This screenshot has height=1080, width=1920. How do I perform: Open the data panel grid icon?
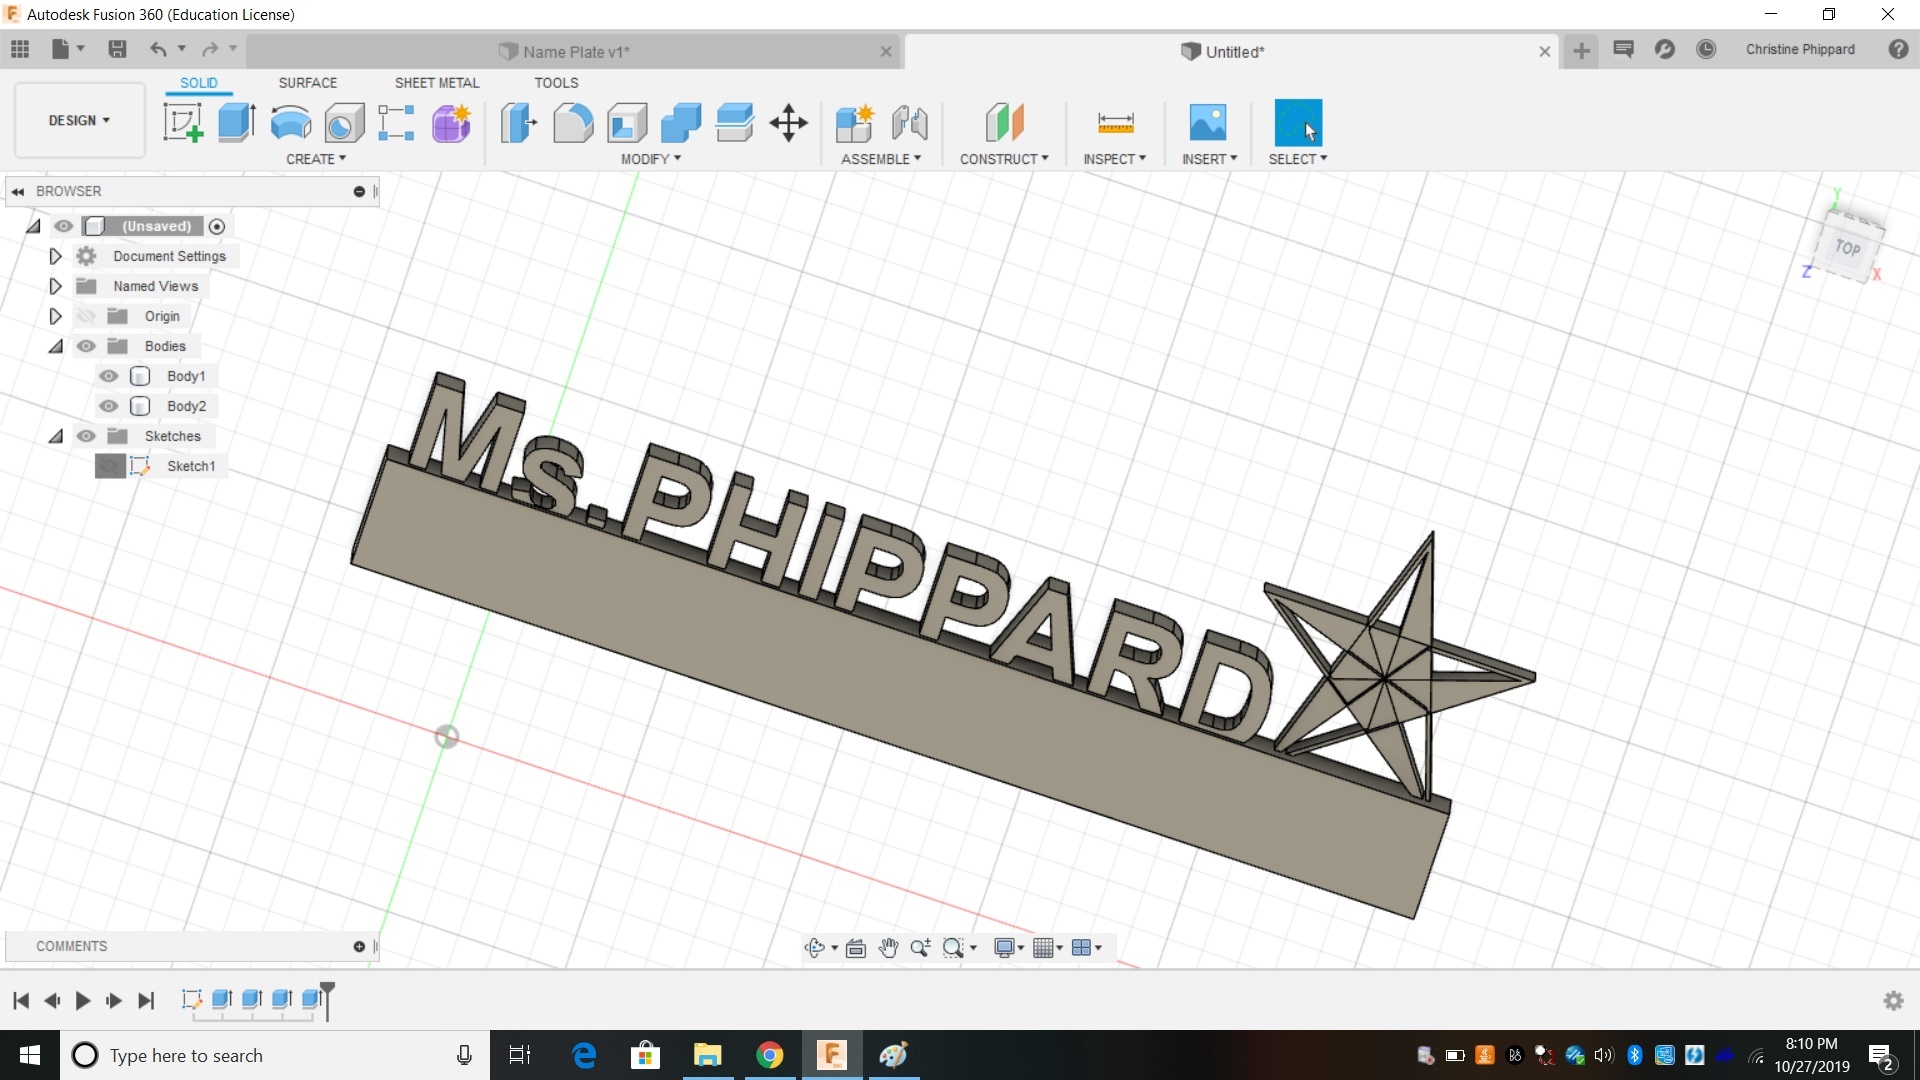(20, 49)
